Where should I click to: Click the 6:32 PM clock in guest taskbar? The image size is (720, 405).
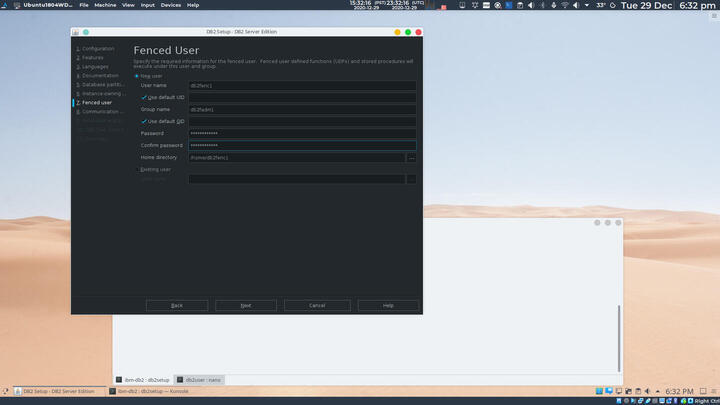click(679, 392)
